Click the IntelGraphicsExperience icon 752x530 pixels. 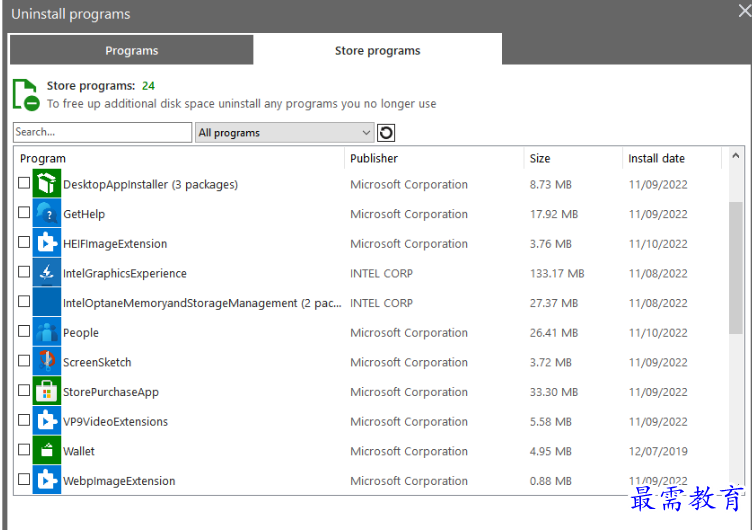click(47, 272)
